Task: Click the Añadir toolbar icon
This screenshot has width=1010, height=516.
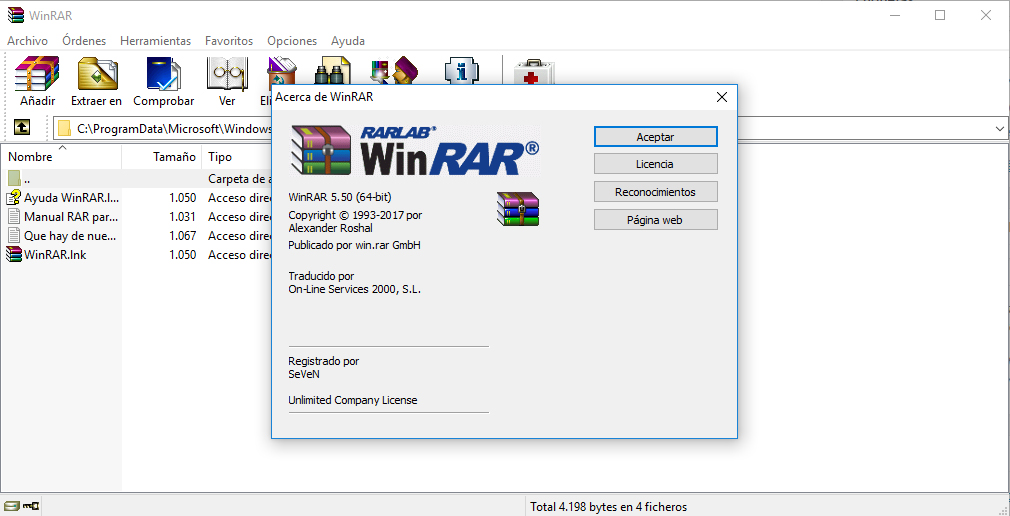Action: (x=37, y=73)
